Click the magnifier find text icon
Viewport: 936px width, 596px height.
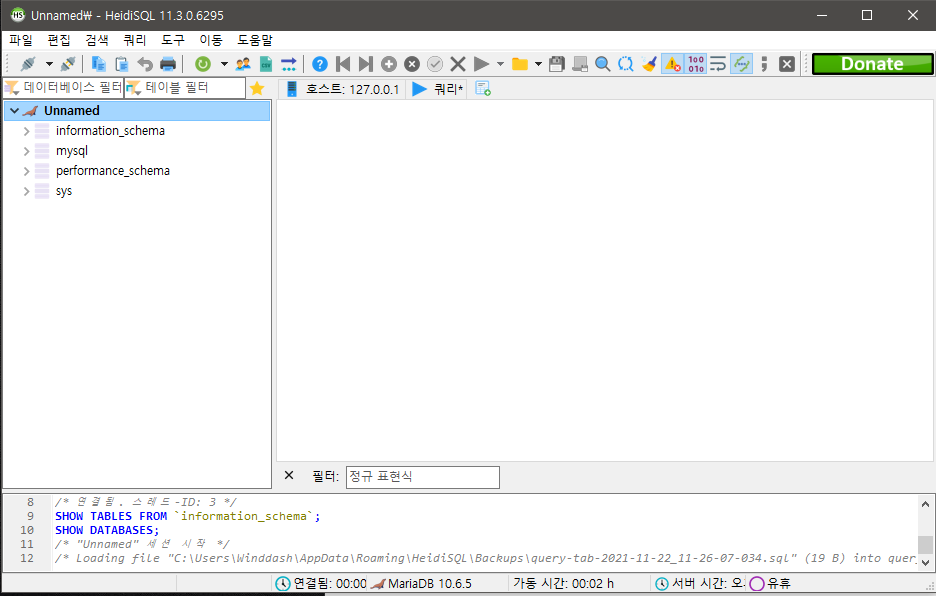[x=603, y=64]
